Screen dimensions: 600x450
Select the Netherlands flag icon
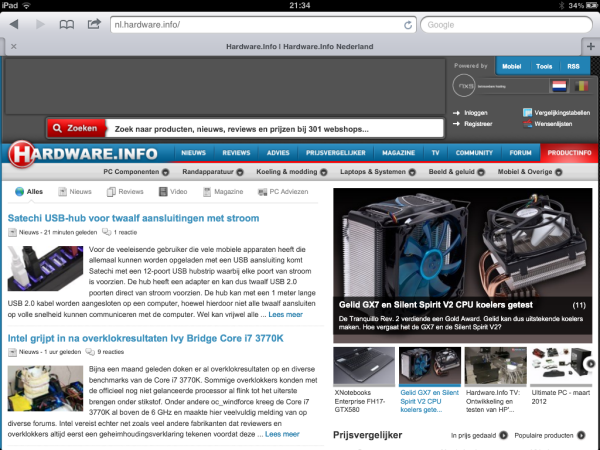(559, 86)
